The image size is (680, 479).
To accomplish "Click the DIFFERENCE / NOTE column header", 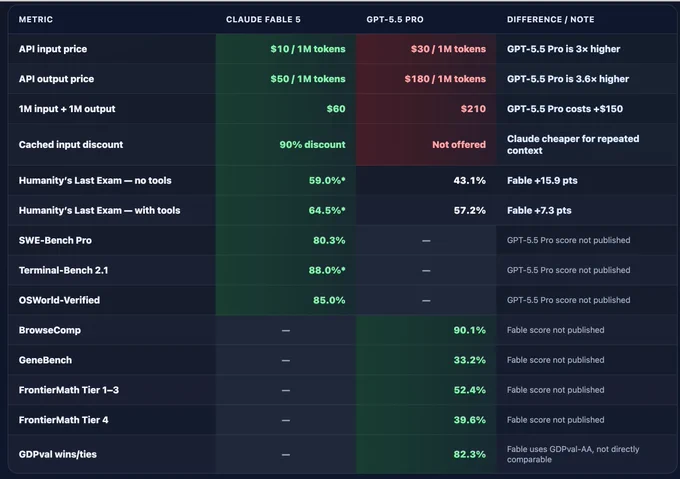I will click(x=550, y=20).
